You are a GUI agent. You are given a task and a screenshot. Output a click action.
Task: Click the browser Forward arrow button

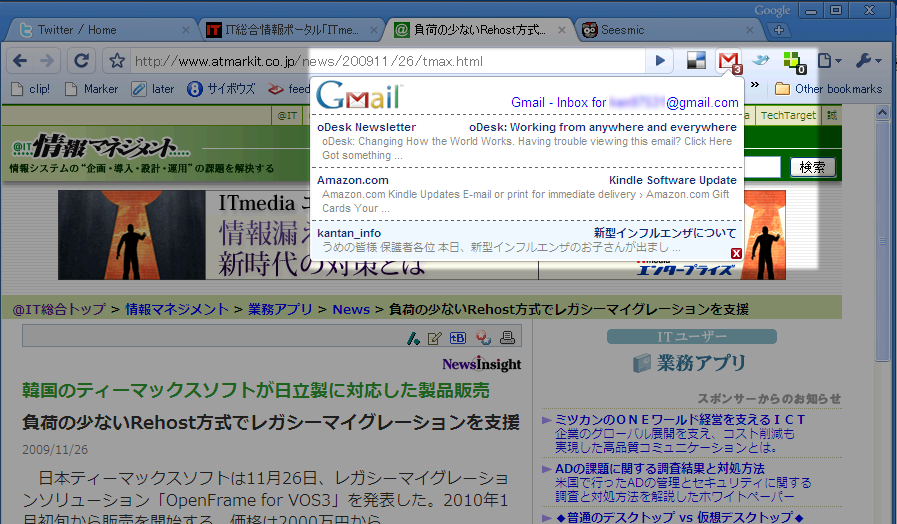(x=47, y=61)
